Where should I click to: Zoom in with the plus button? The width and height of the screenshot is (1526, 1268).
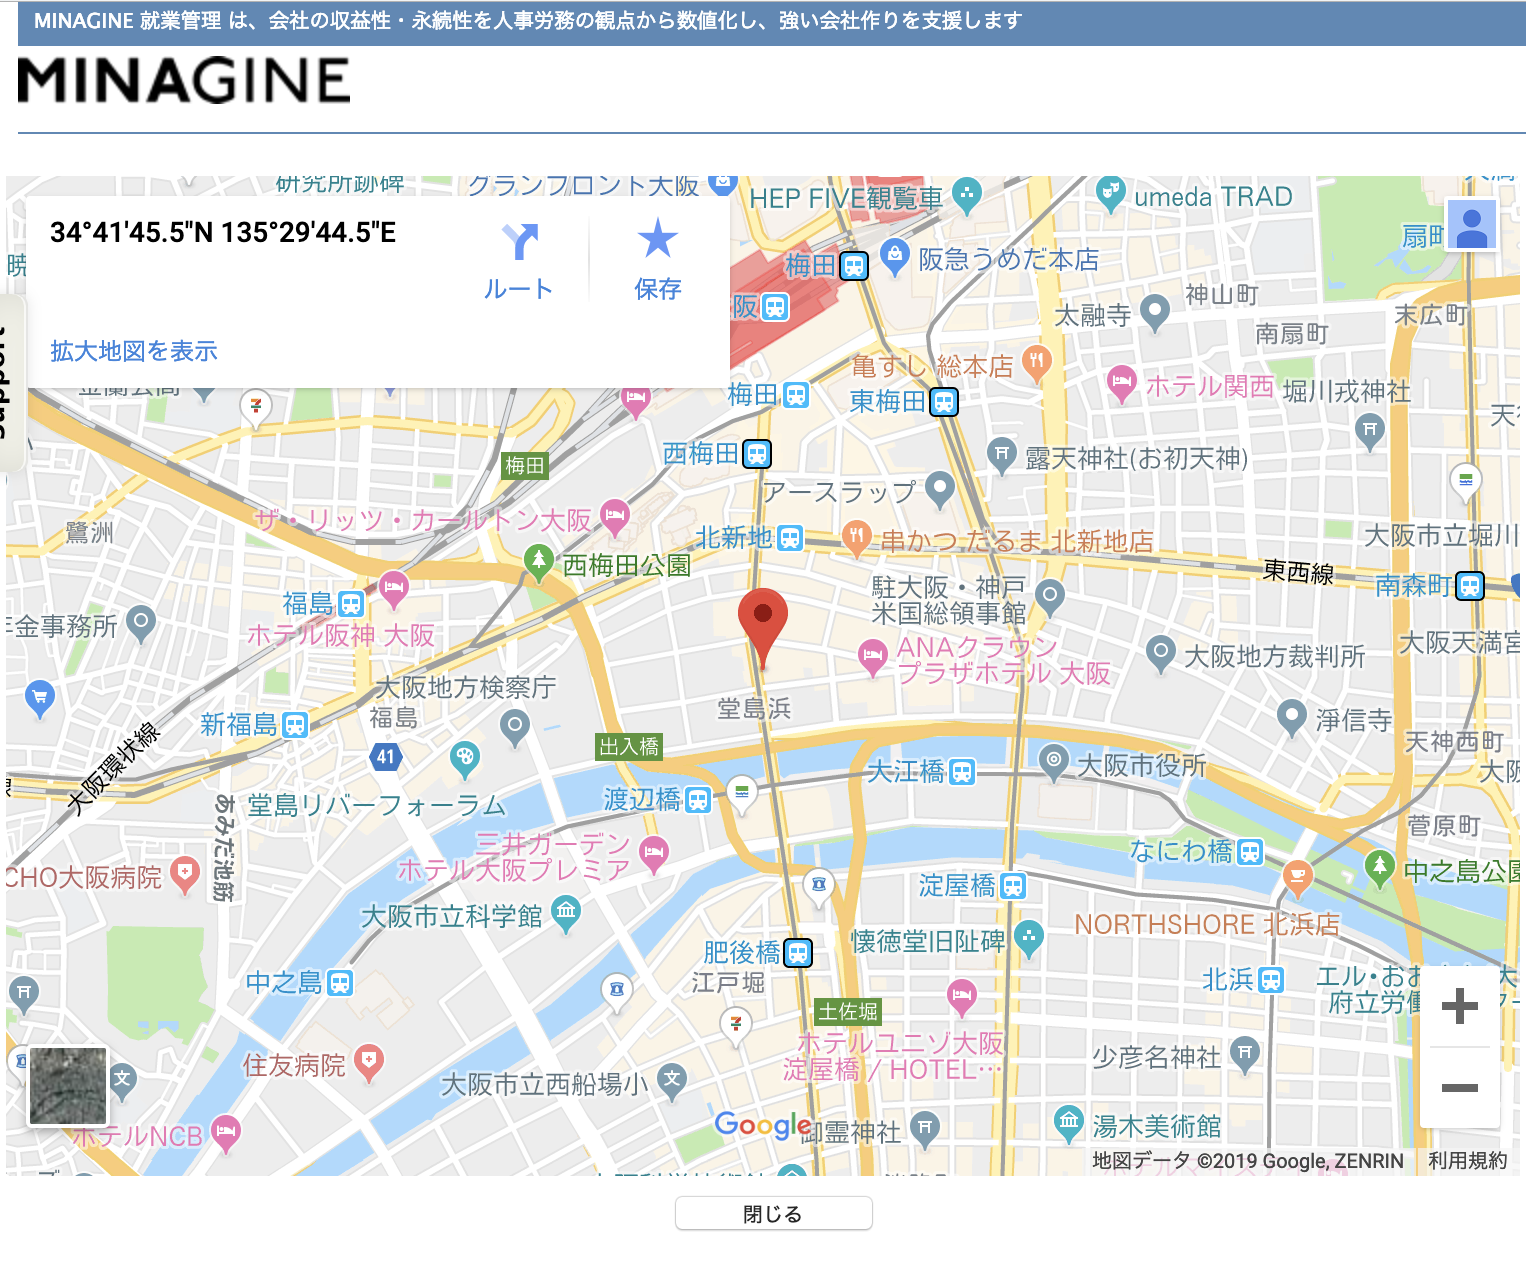pyautogui.click(x=1460, y=1006)
